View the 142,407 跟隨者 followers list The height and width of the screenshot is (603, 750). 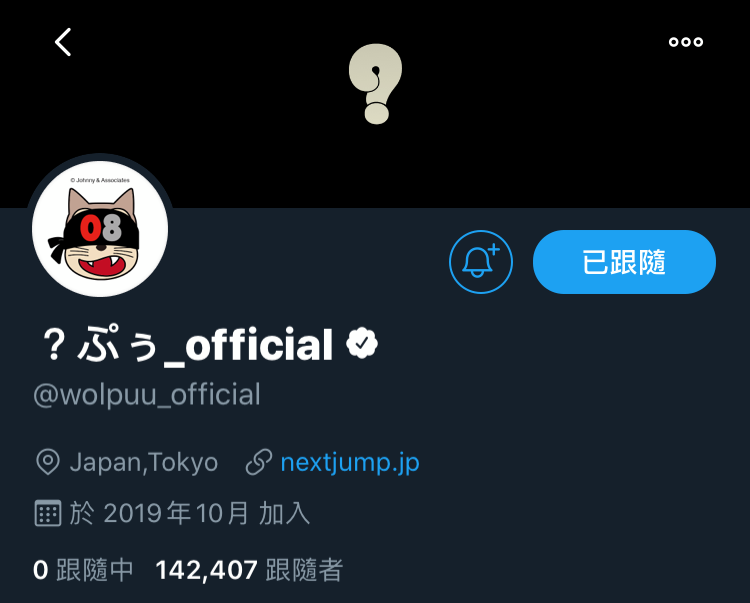tap(249, 570)
